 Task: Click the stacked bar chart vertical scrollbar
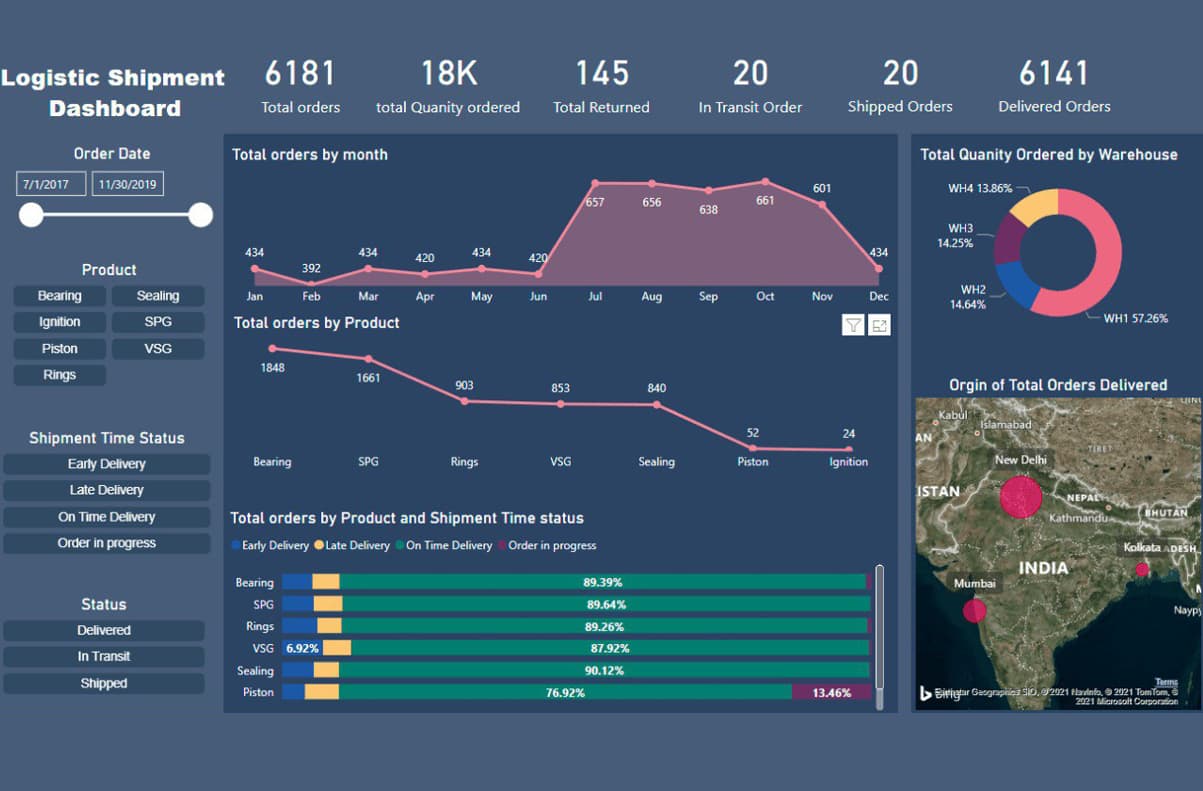coord(880,630)
